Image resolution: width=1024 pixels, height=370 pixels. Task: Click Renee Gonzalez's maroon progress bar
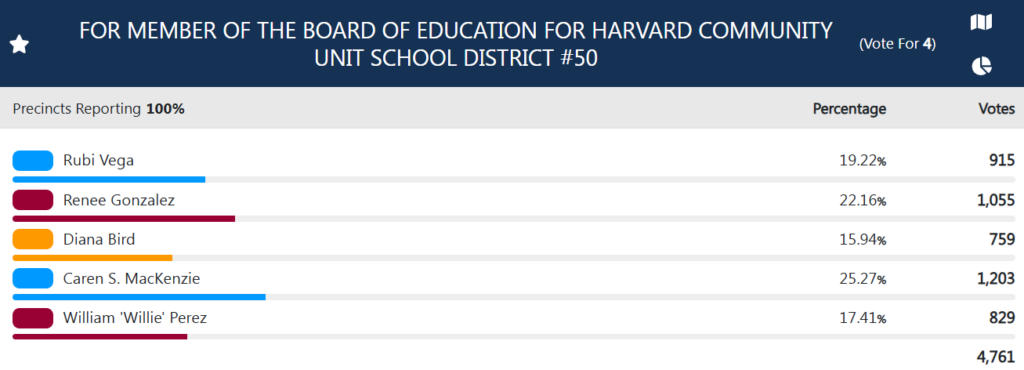pyautogui.click(x=124, y=219)
